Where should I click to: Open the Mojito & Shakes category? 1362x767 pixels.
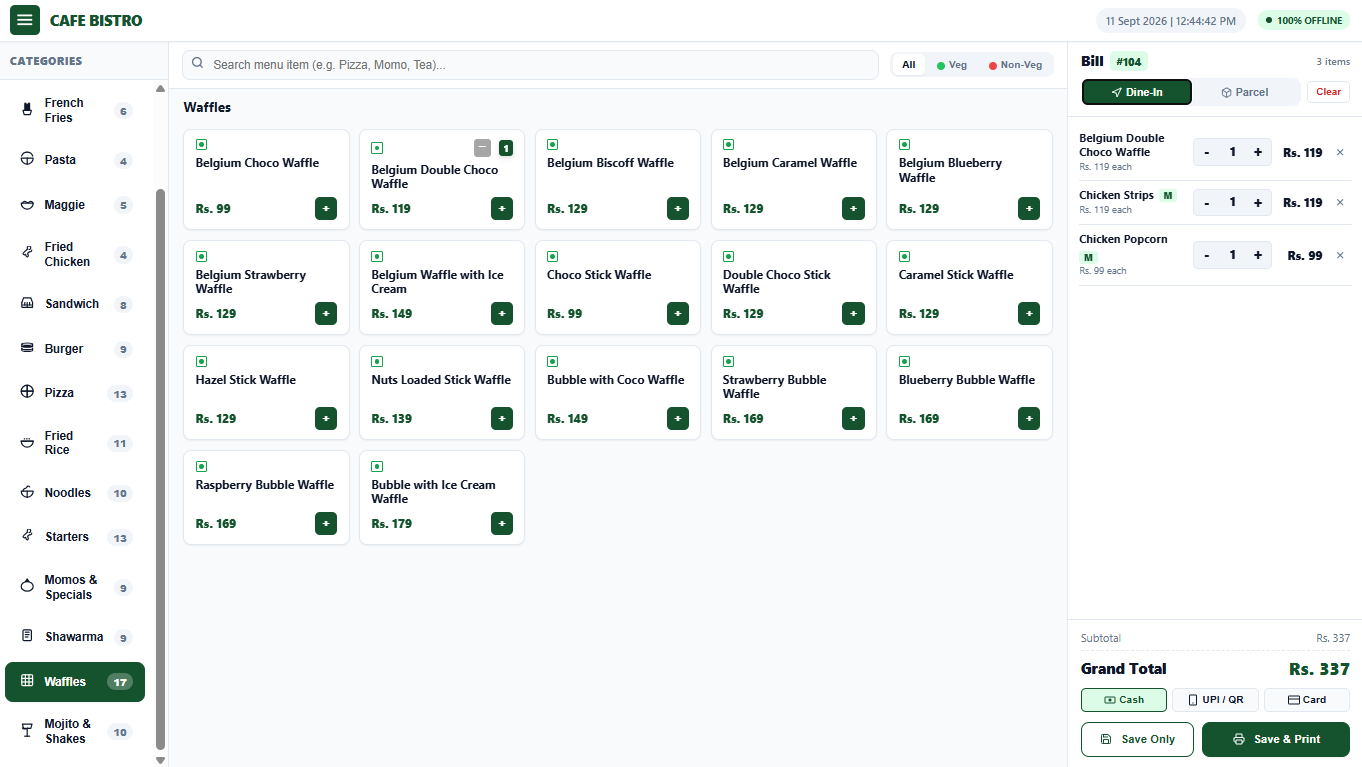coord(75,731)
